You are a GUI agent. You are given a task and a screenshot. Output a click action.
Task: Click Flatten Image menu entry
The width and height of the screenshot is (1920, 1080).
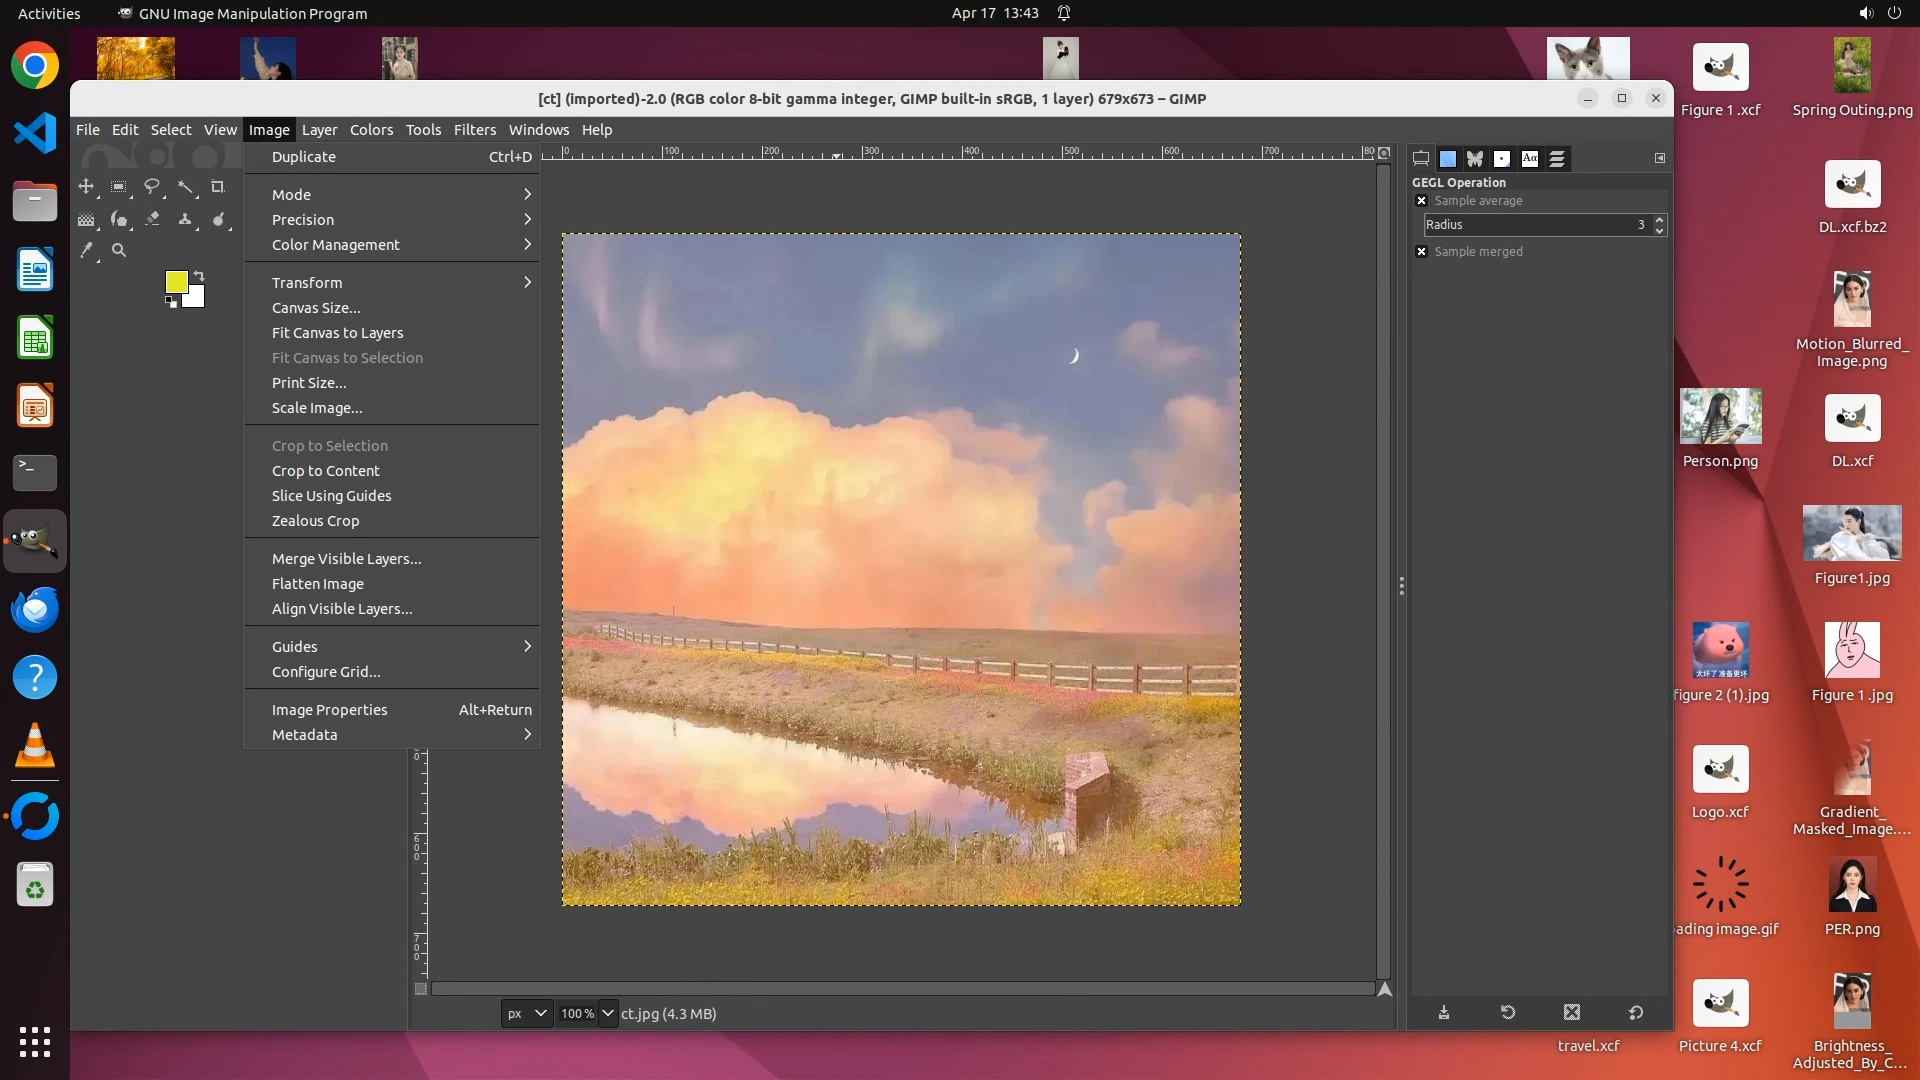point(317,584)
